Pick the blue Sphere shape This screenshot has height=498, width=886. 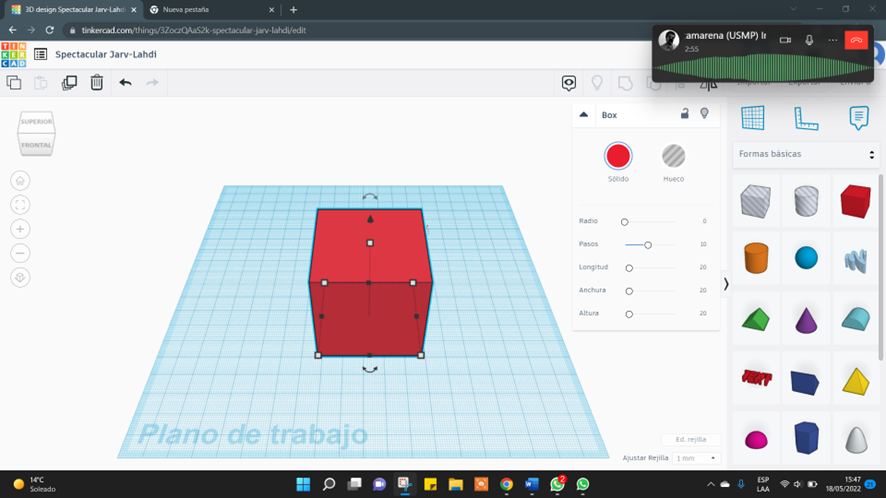806,258
